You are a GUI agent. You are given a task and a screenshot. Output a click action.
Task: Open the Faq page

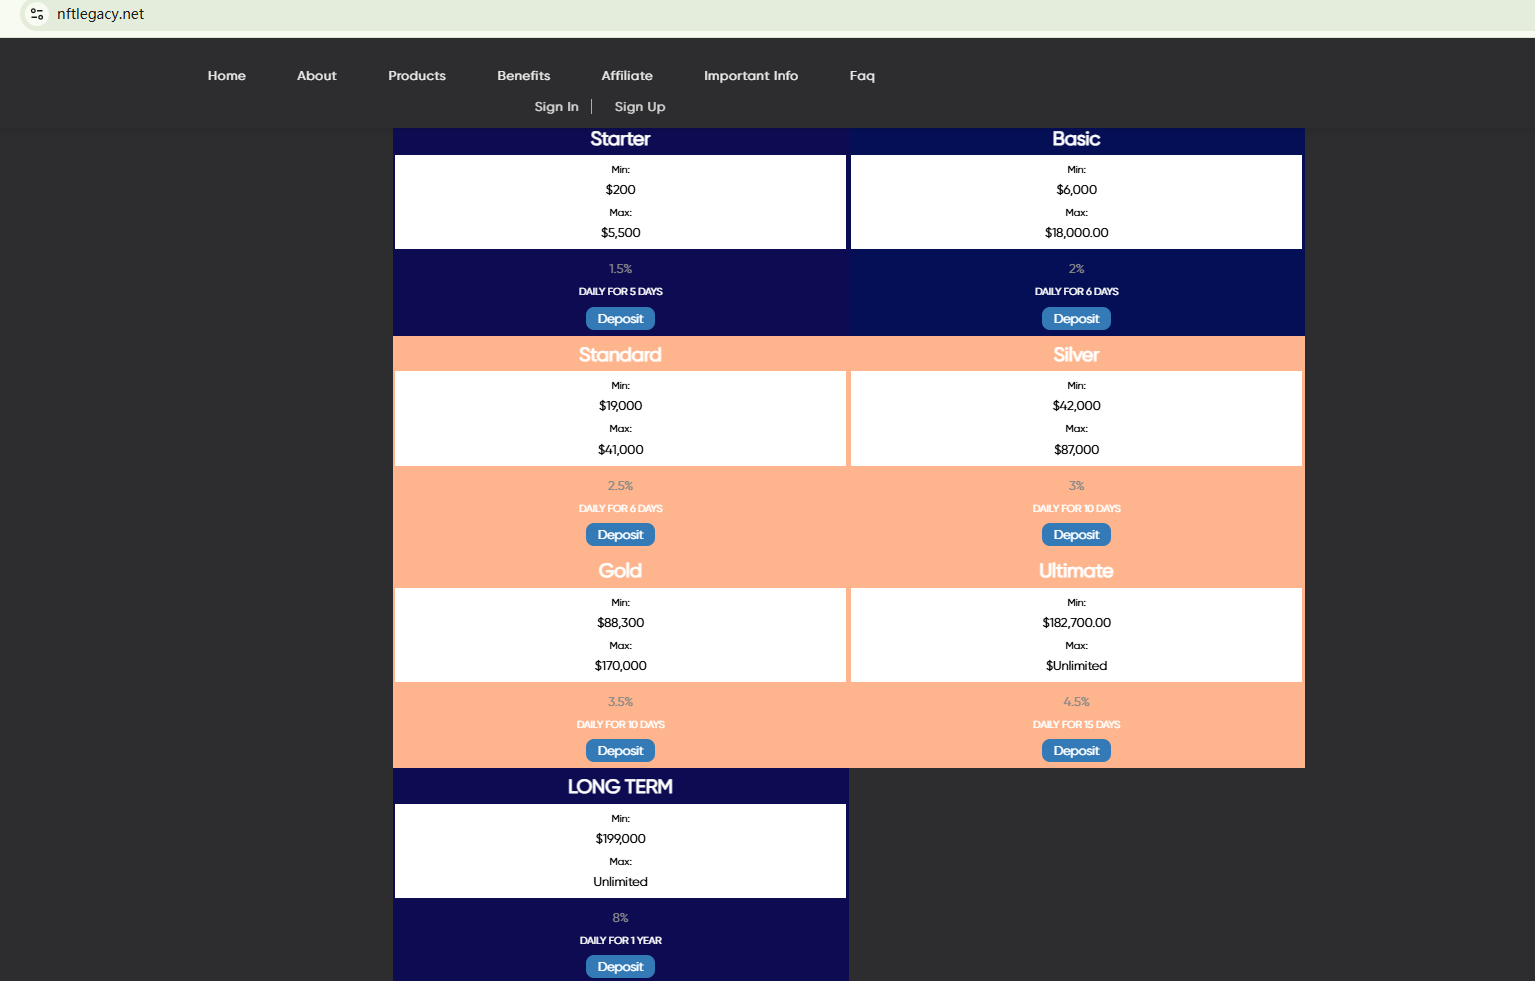pyautogui.click(x=862, y=76)
